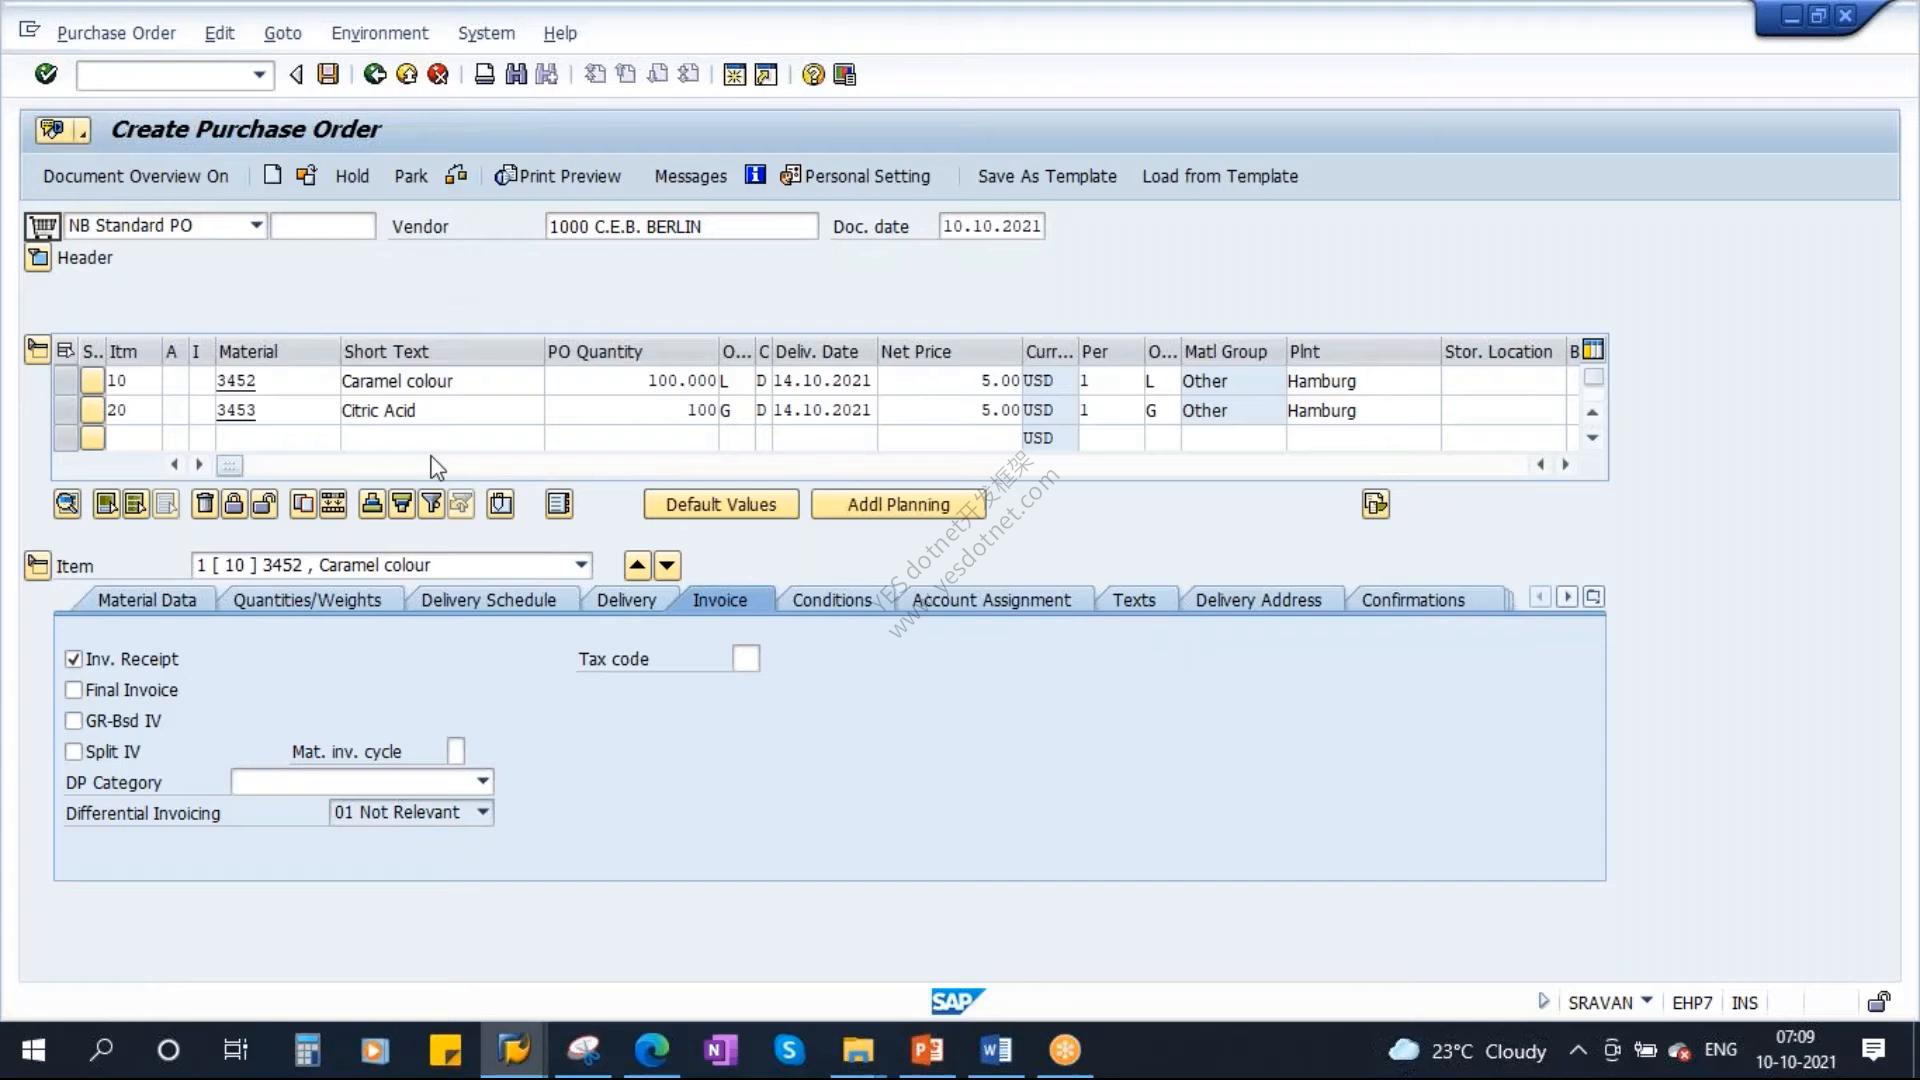Collapse the Item Overview section
Image resolution: width=1920 pixels, height=1080 pixels.
(x=37, y=349)
